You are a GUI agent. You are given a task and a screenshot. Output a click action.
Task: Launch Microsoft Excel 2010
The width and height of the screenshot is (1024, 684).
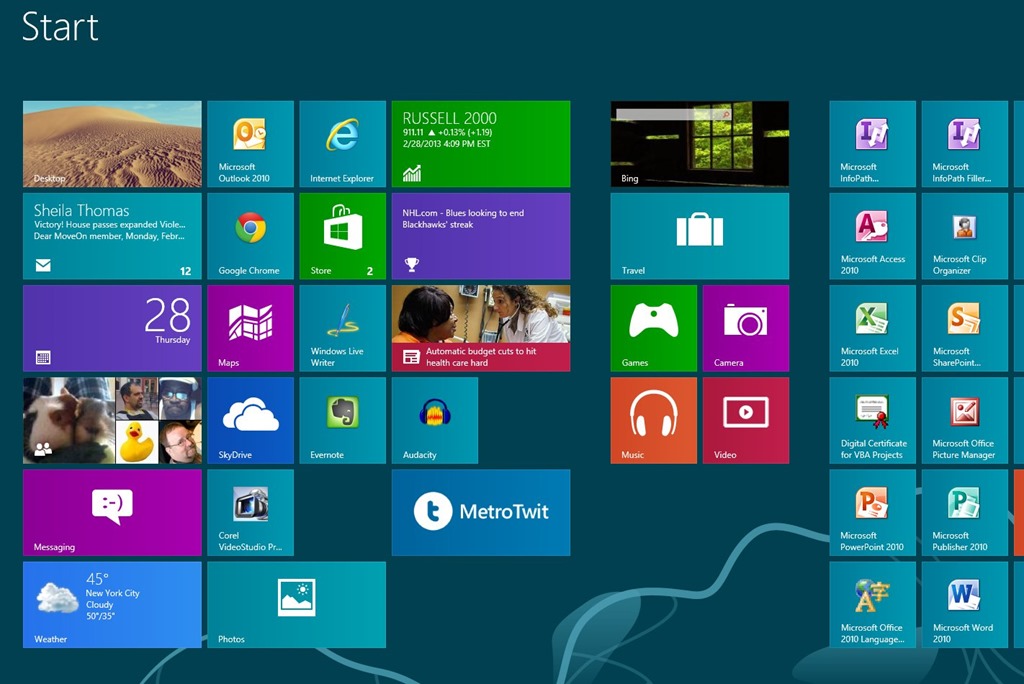pos(871,328)
